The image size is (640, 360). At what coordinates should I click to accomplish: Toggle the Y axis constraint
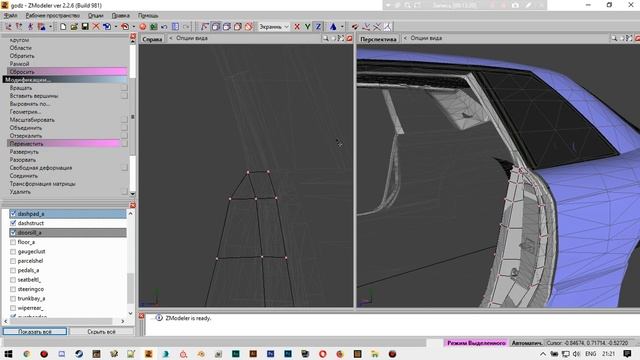pos(307,27)
